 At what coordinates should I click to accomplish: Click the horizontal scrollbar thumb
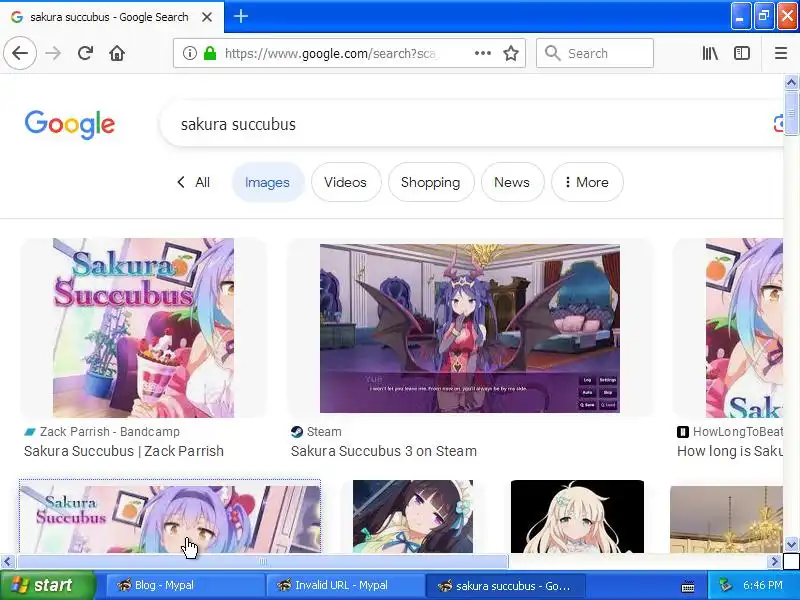(x=262, y=562)
